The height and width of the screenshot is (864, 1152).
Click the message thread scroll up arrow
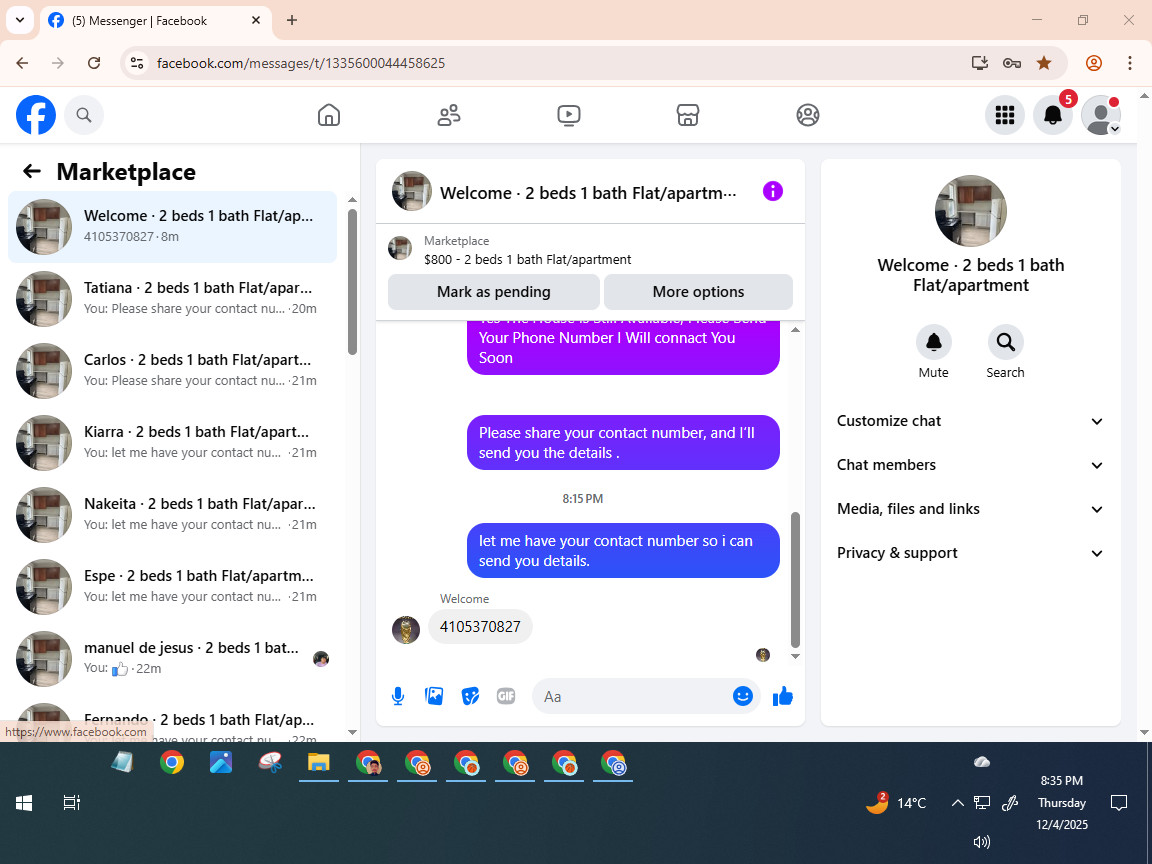(x=795, y=330)
